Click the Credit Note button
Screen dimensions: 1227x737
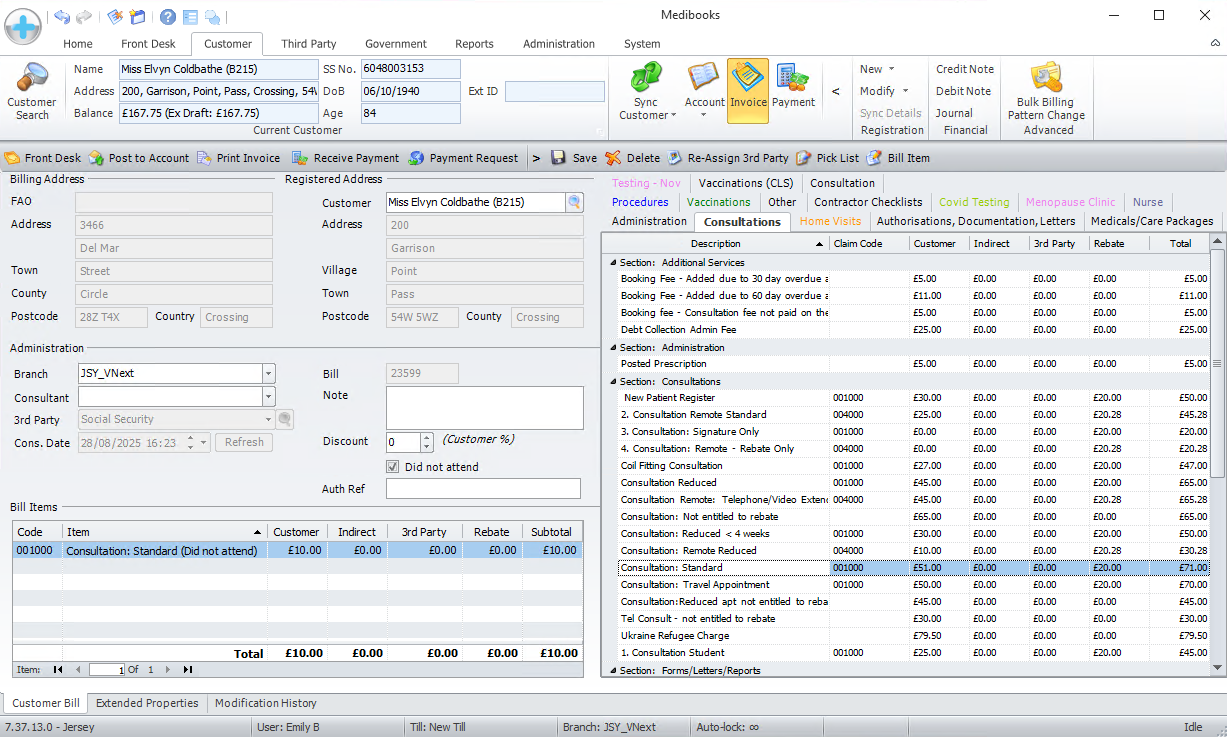pyautogui.click(x=964, y=69)
